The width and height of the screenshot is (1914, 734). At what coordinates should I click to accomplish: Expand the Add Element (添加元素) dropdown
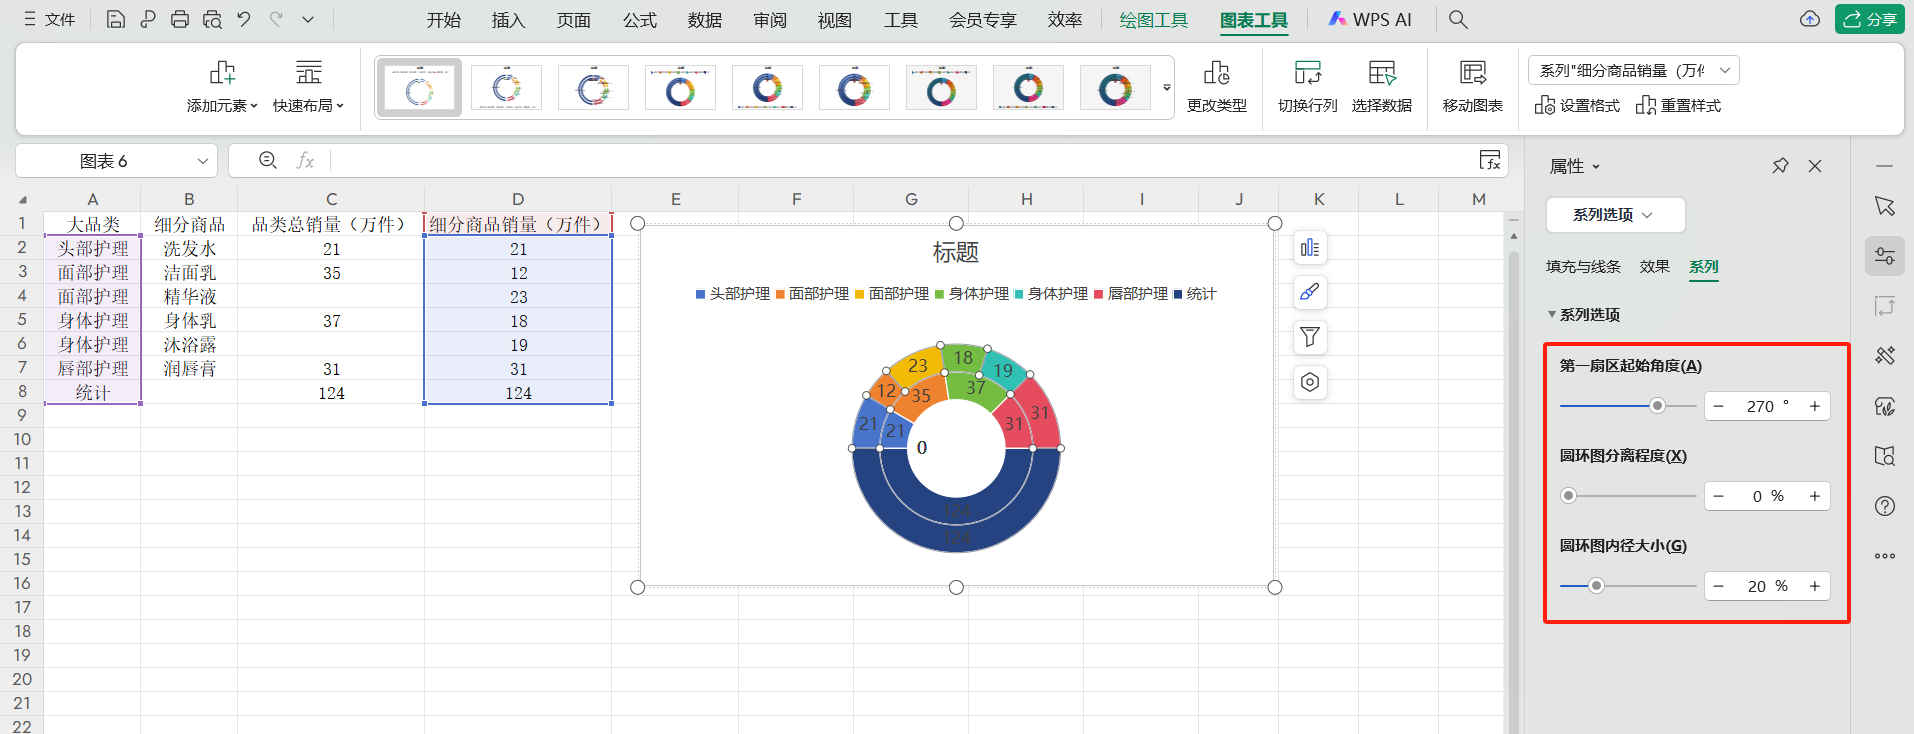click(222, 105)
